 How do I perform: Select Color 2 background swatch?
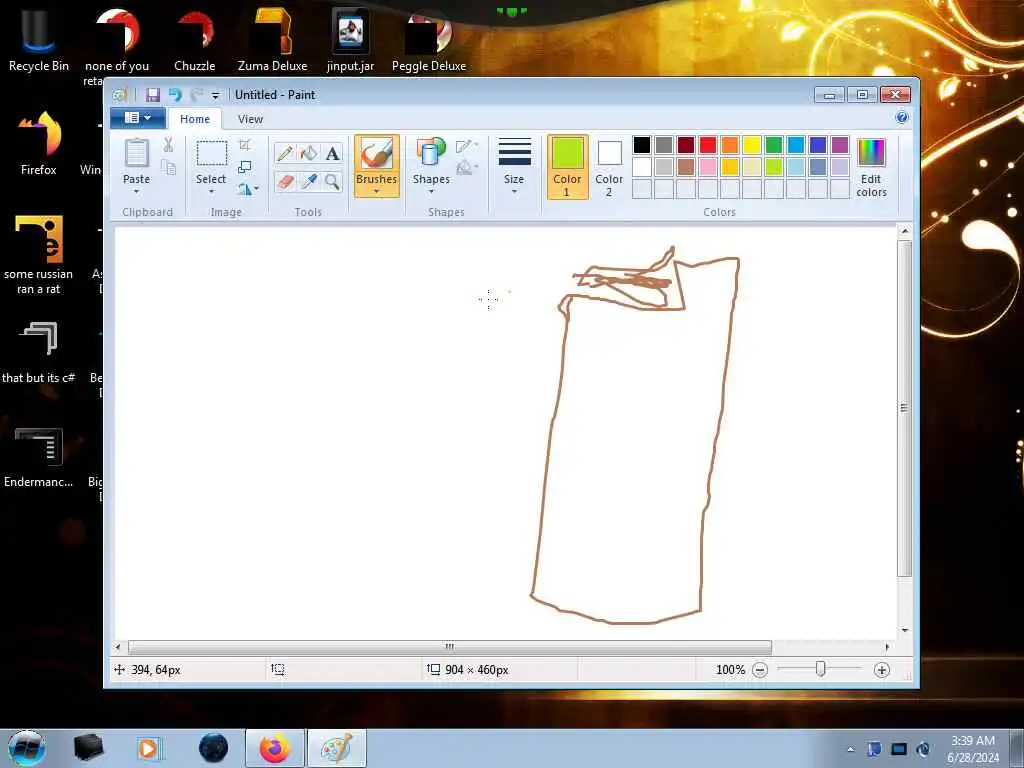(609, 167)
